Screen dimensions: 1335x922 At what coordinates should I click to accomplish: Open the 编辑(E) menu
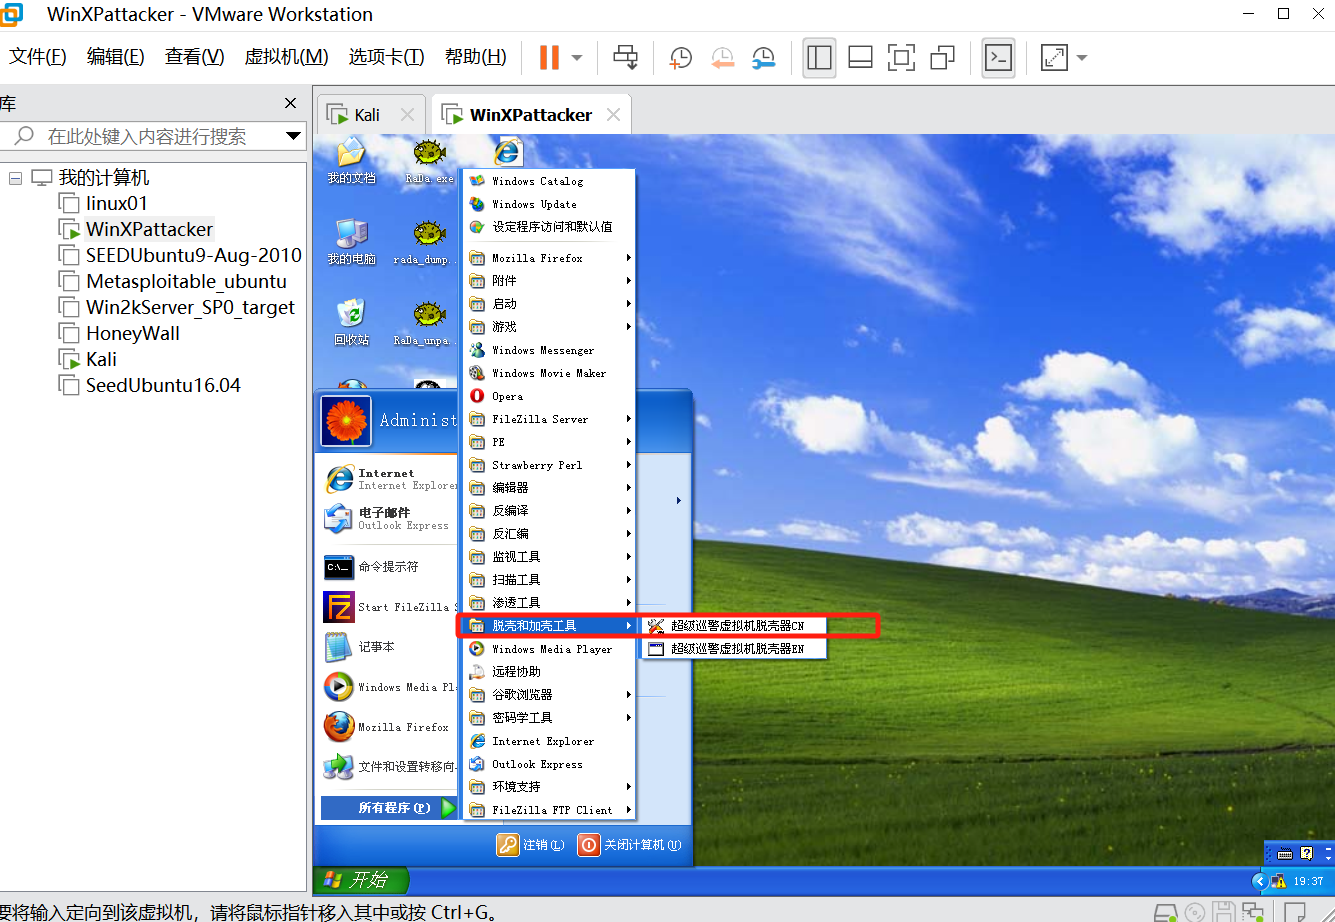click(116, 57)
